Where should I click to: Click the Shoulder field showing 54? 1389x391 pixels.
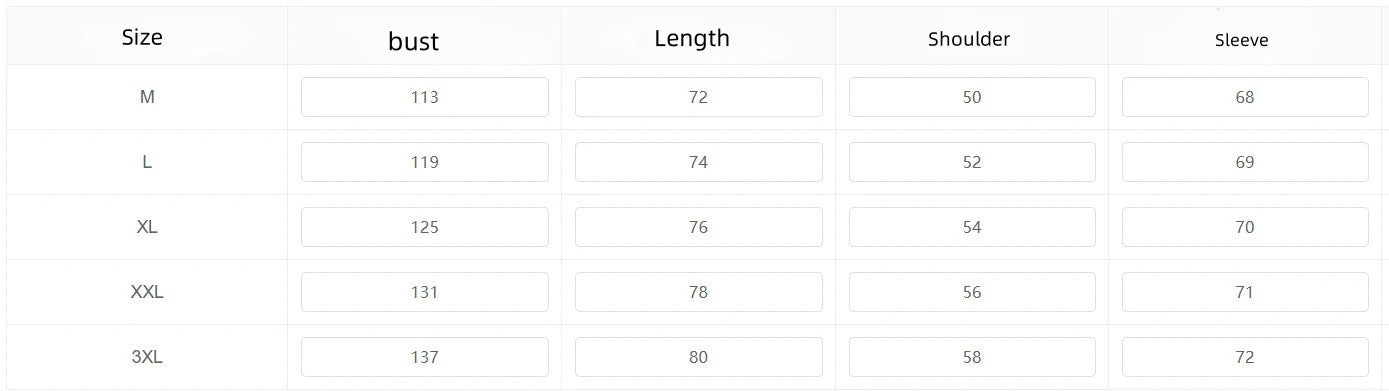972,227
